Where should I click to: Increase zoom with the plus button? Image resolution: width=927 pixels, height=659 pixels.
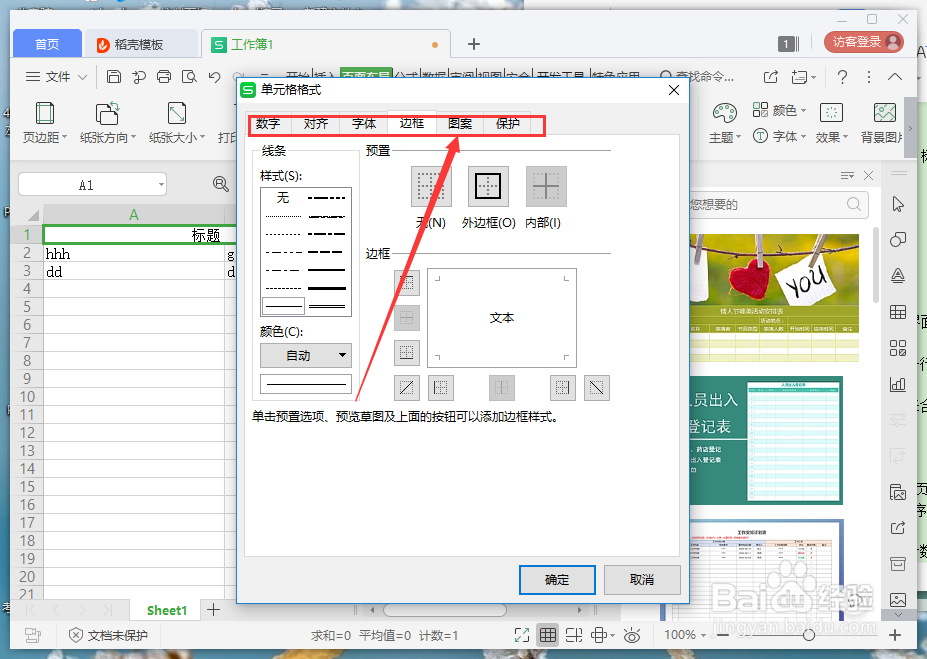click(x=895, y=635)
